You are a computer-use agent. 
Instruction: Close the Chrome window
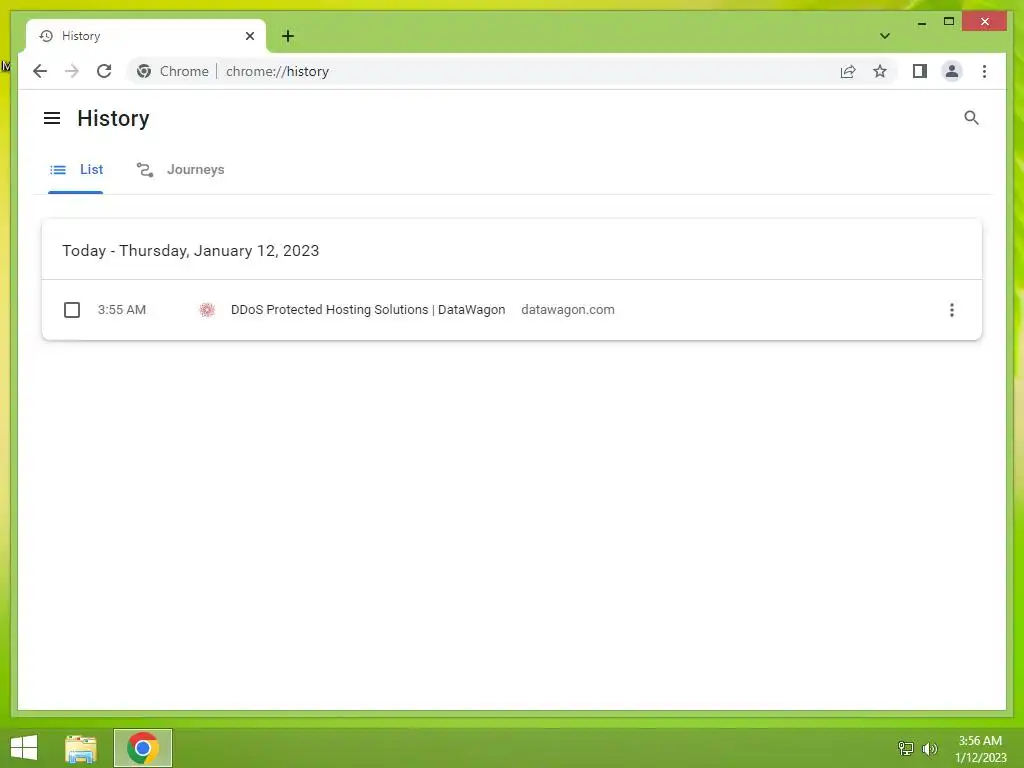(985, 22)
